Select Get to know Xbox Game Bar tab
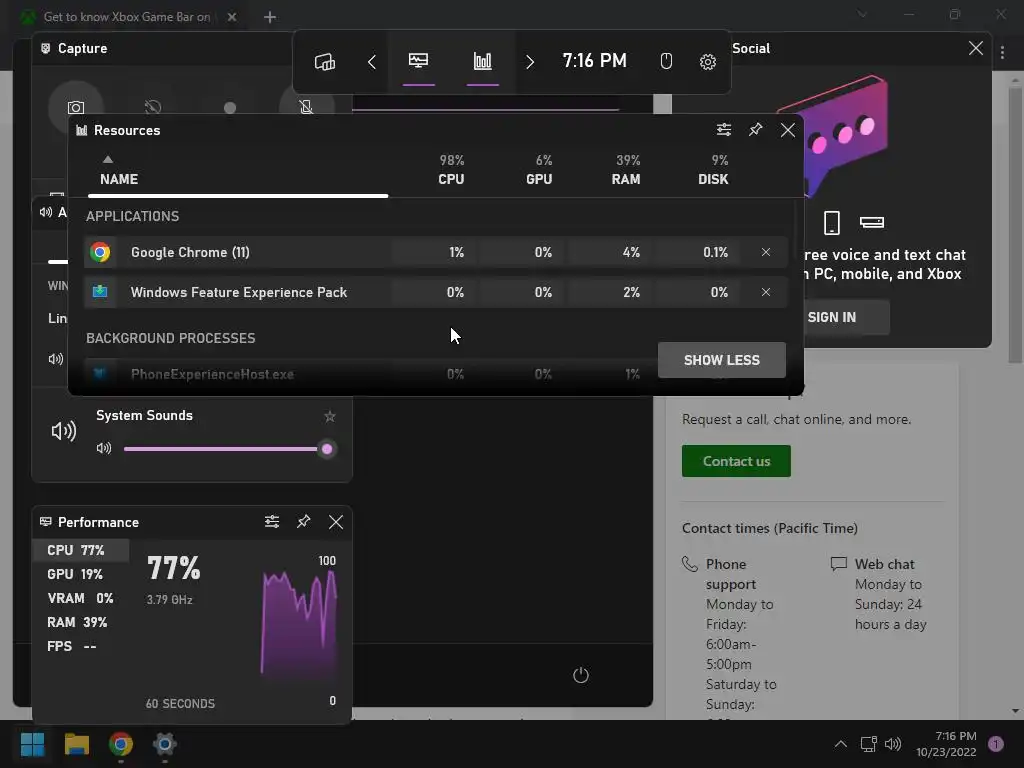This screenshot has width=1024, height=768. point(126,17)
